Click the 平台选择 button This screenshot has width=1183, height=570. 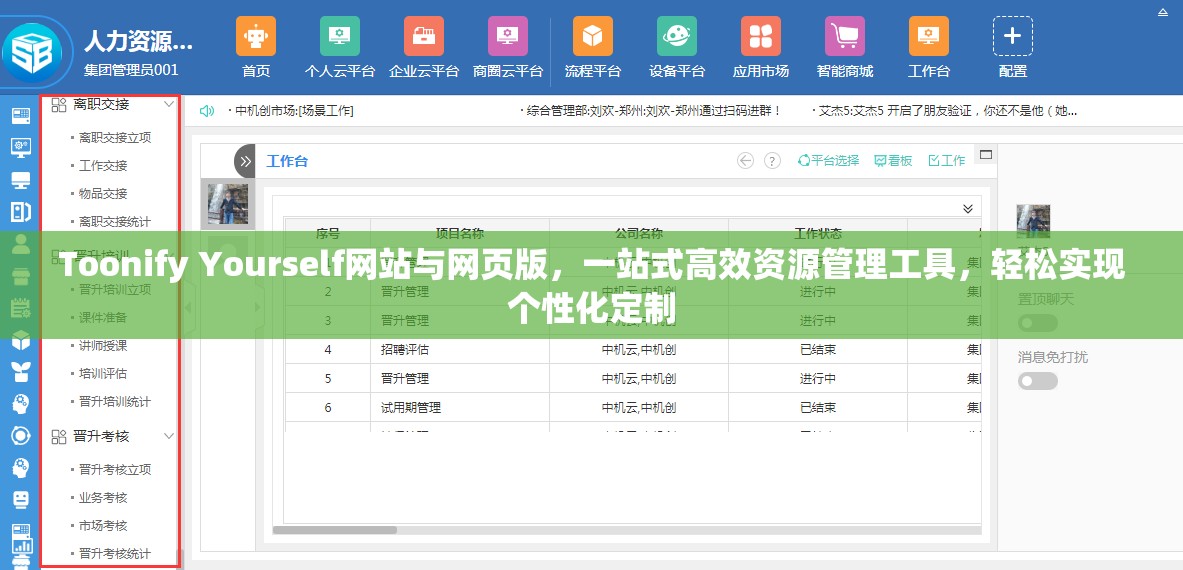[x=828, y=161]
